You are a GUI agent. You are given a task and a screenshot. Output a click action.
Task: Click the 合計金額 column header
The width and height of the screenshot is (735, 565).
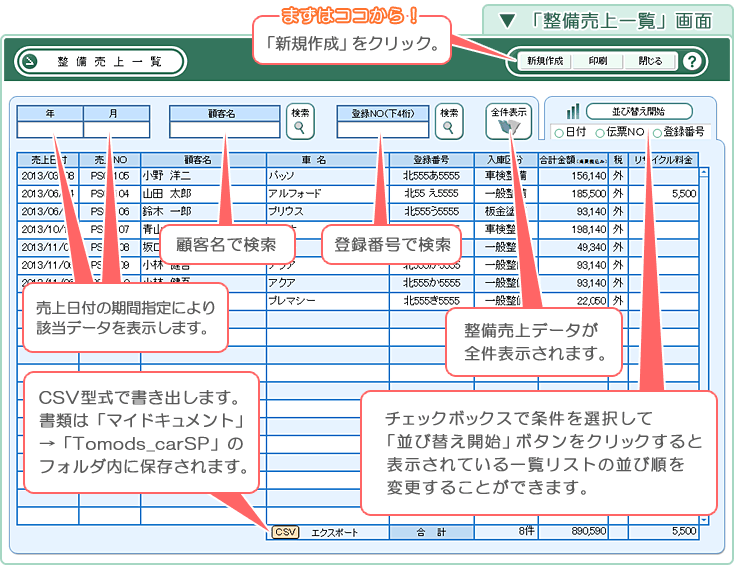(573, 160)
